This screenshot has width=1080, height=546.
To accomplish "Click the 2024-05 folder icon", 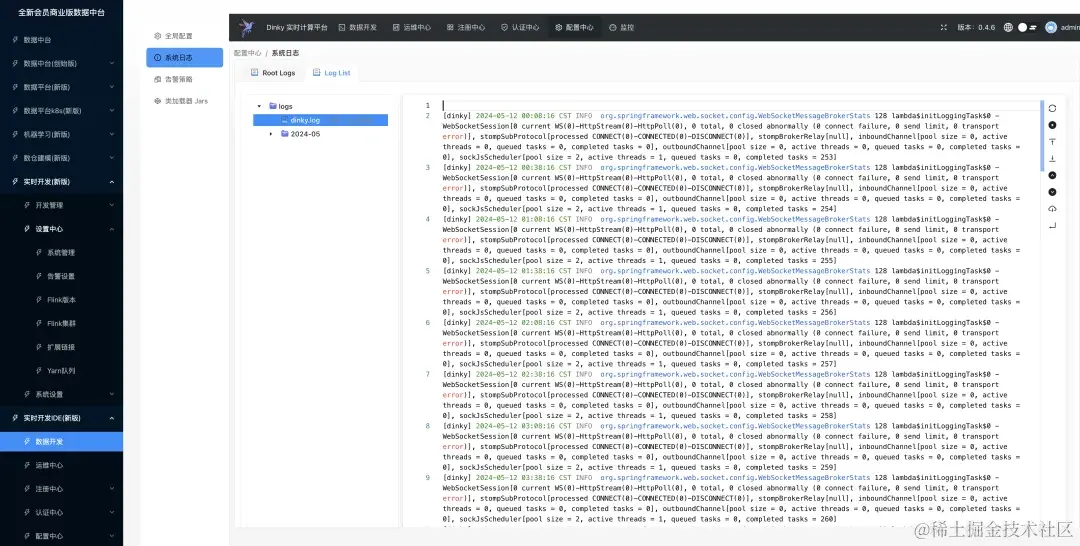I will click(x=284, y=134).
